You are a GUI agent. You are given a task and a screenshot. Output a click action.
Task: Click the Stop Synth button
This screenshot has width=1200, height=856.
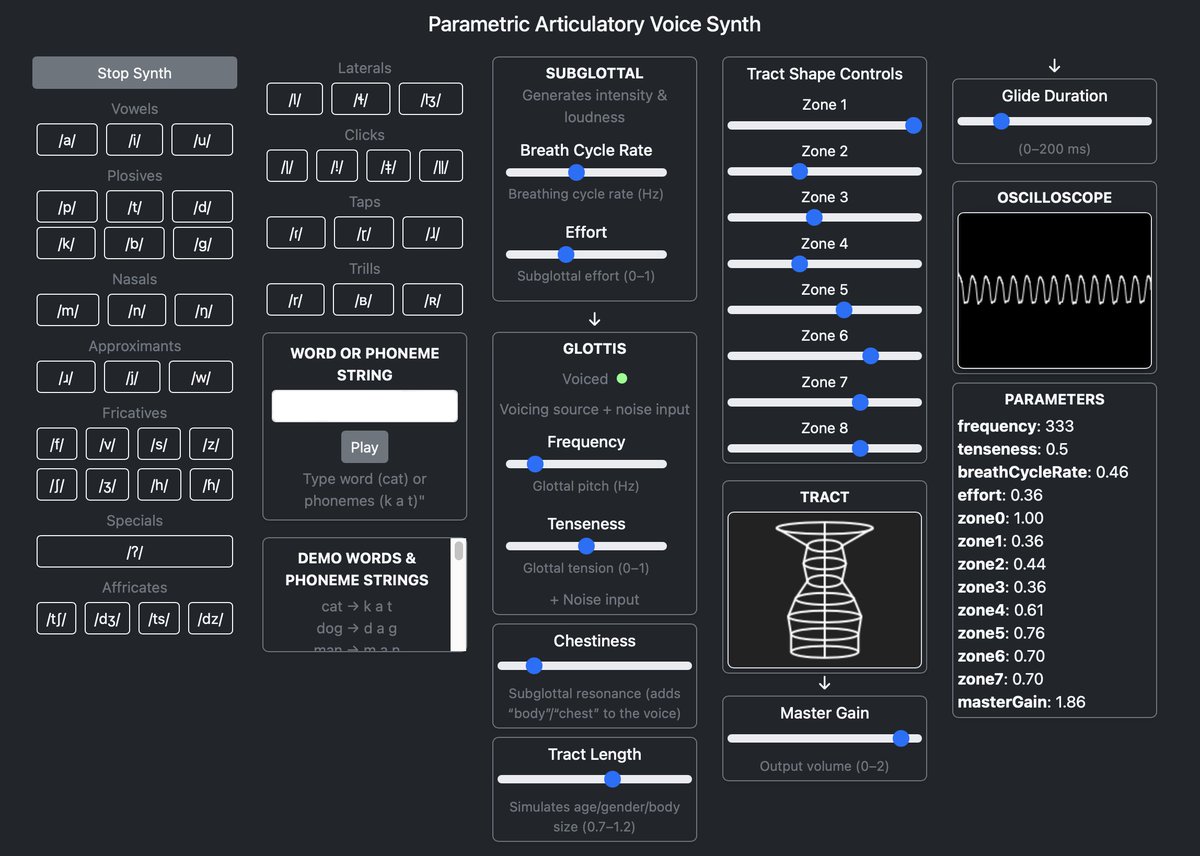click(134, 73)
